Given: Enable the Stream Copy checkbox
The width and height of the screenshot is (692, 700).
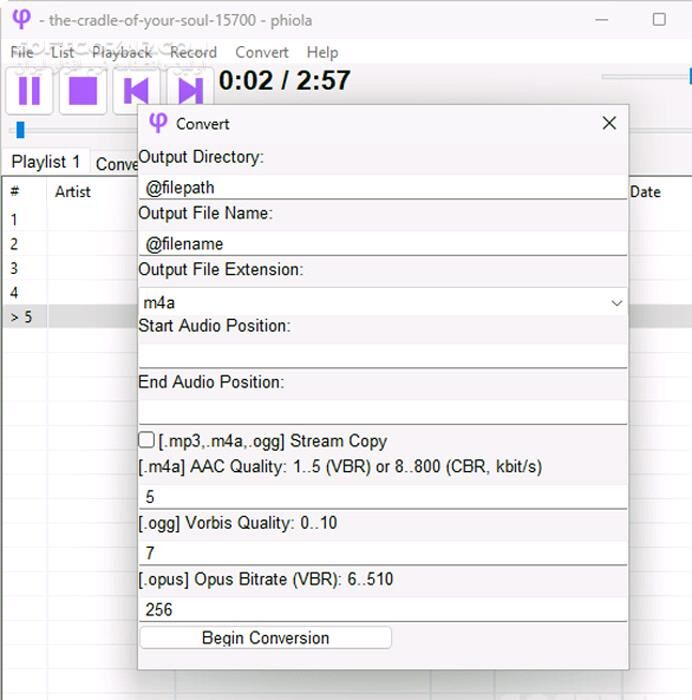Looking at the screenshot, I should pyautogui.click(x=147, y=440).
